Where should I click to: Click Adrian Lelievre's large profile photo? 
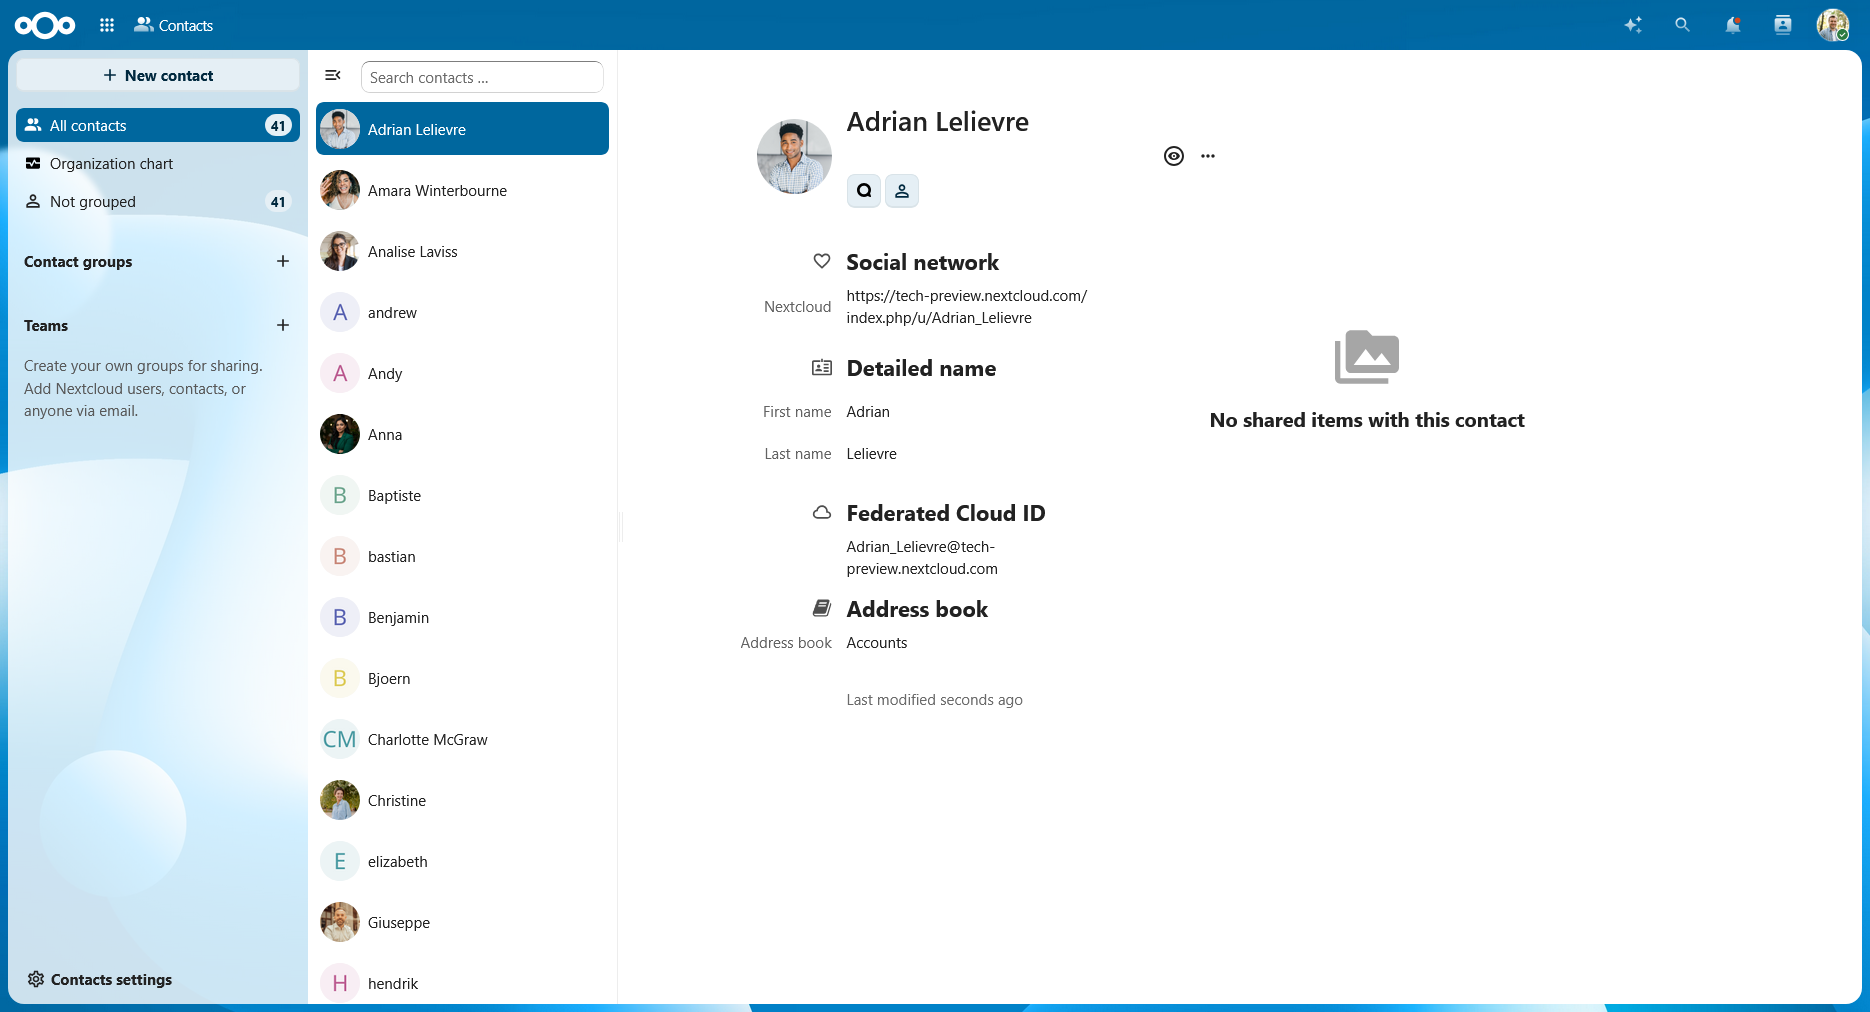pos(794,157)
